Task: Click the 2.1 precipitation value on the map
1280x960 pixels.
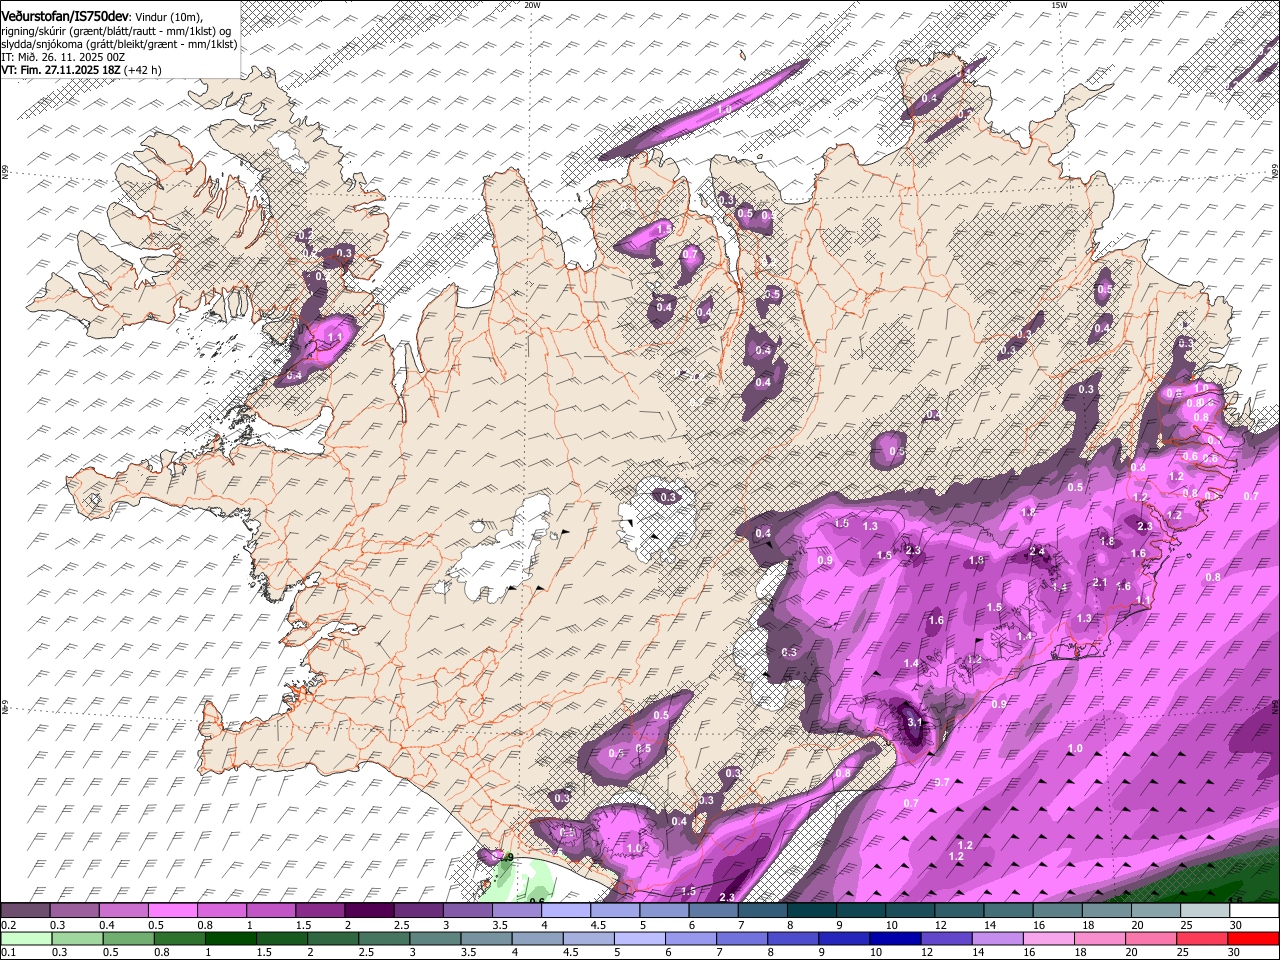Action: click(1100, 582)
